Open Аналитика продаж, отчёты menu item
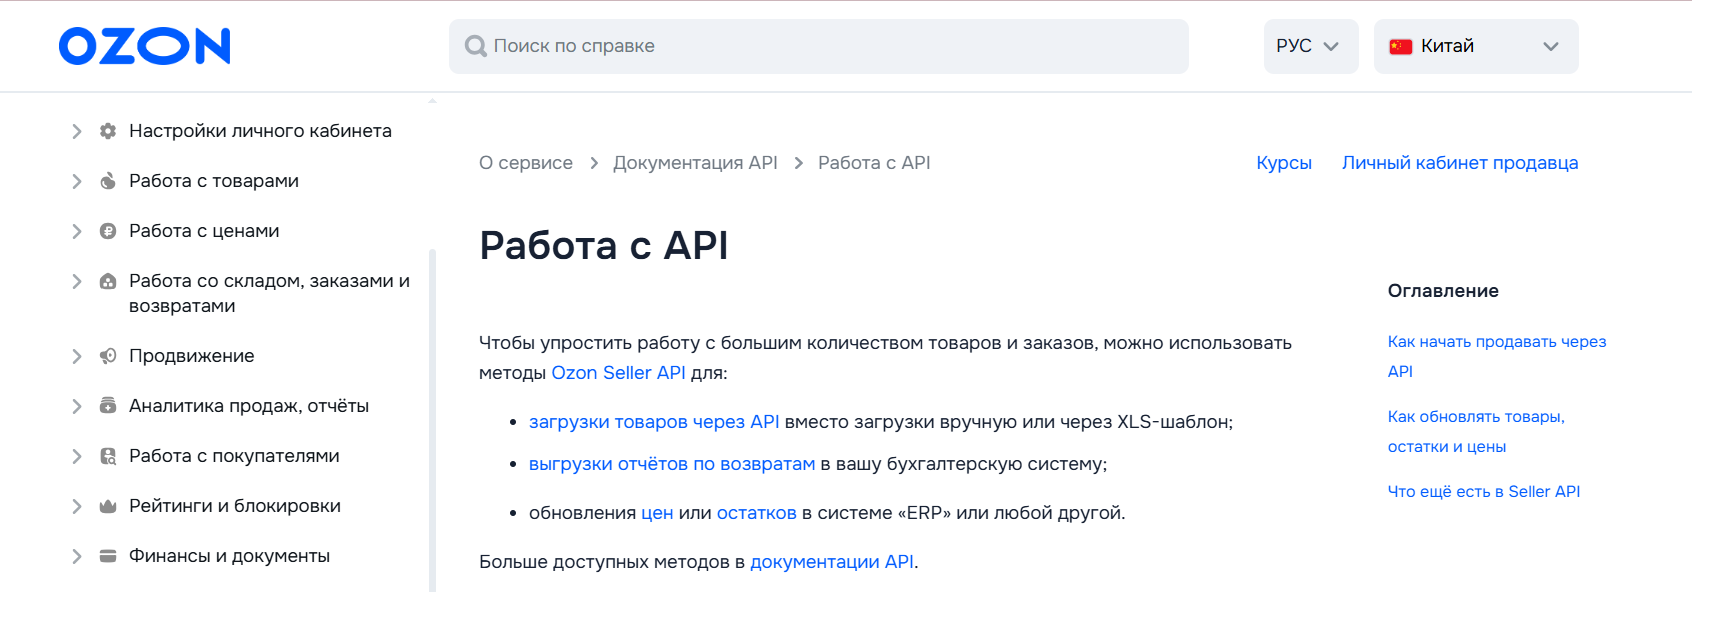The width and height of the screenshot is (1732, 628). pos(249,406)
